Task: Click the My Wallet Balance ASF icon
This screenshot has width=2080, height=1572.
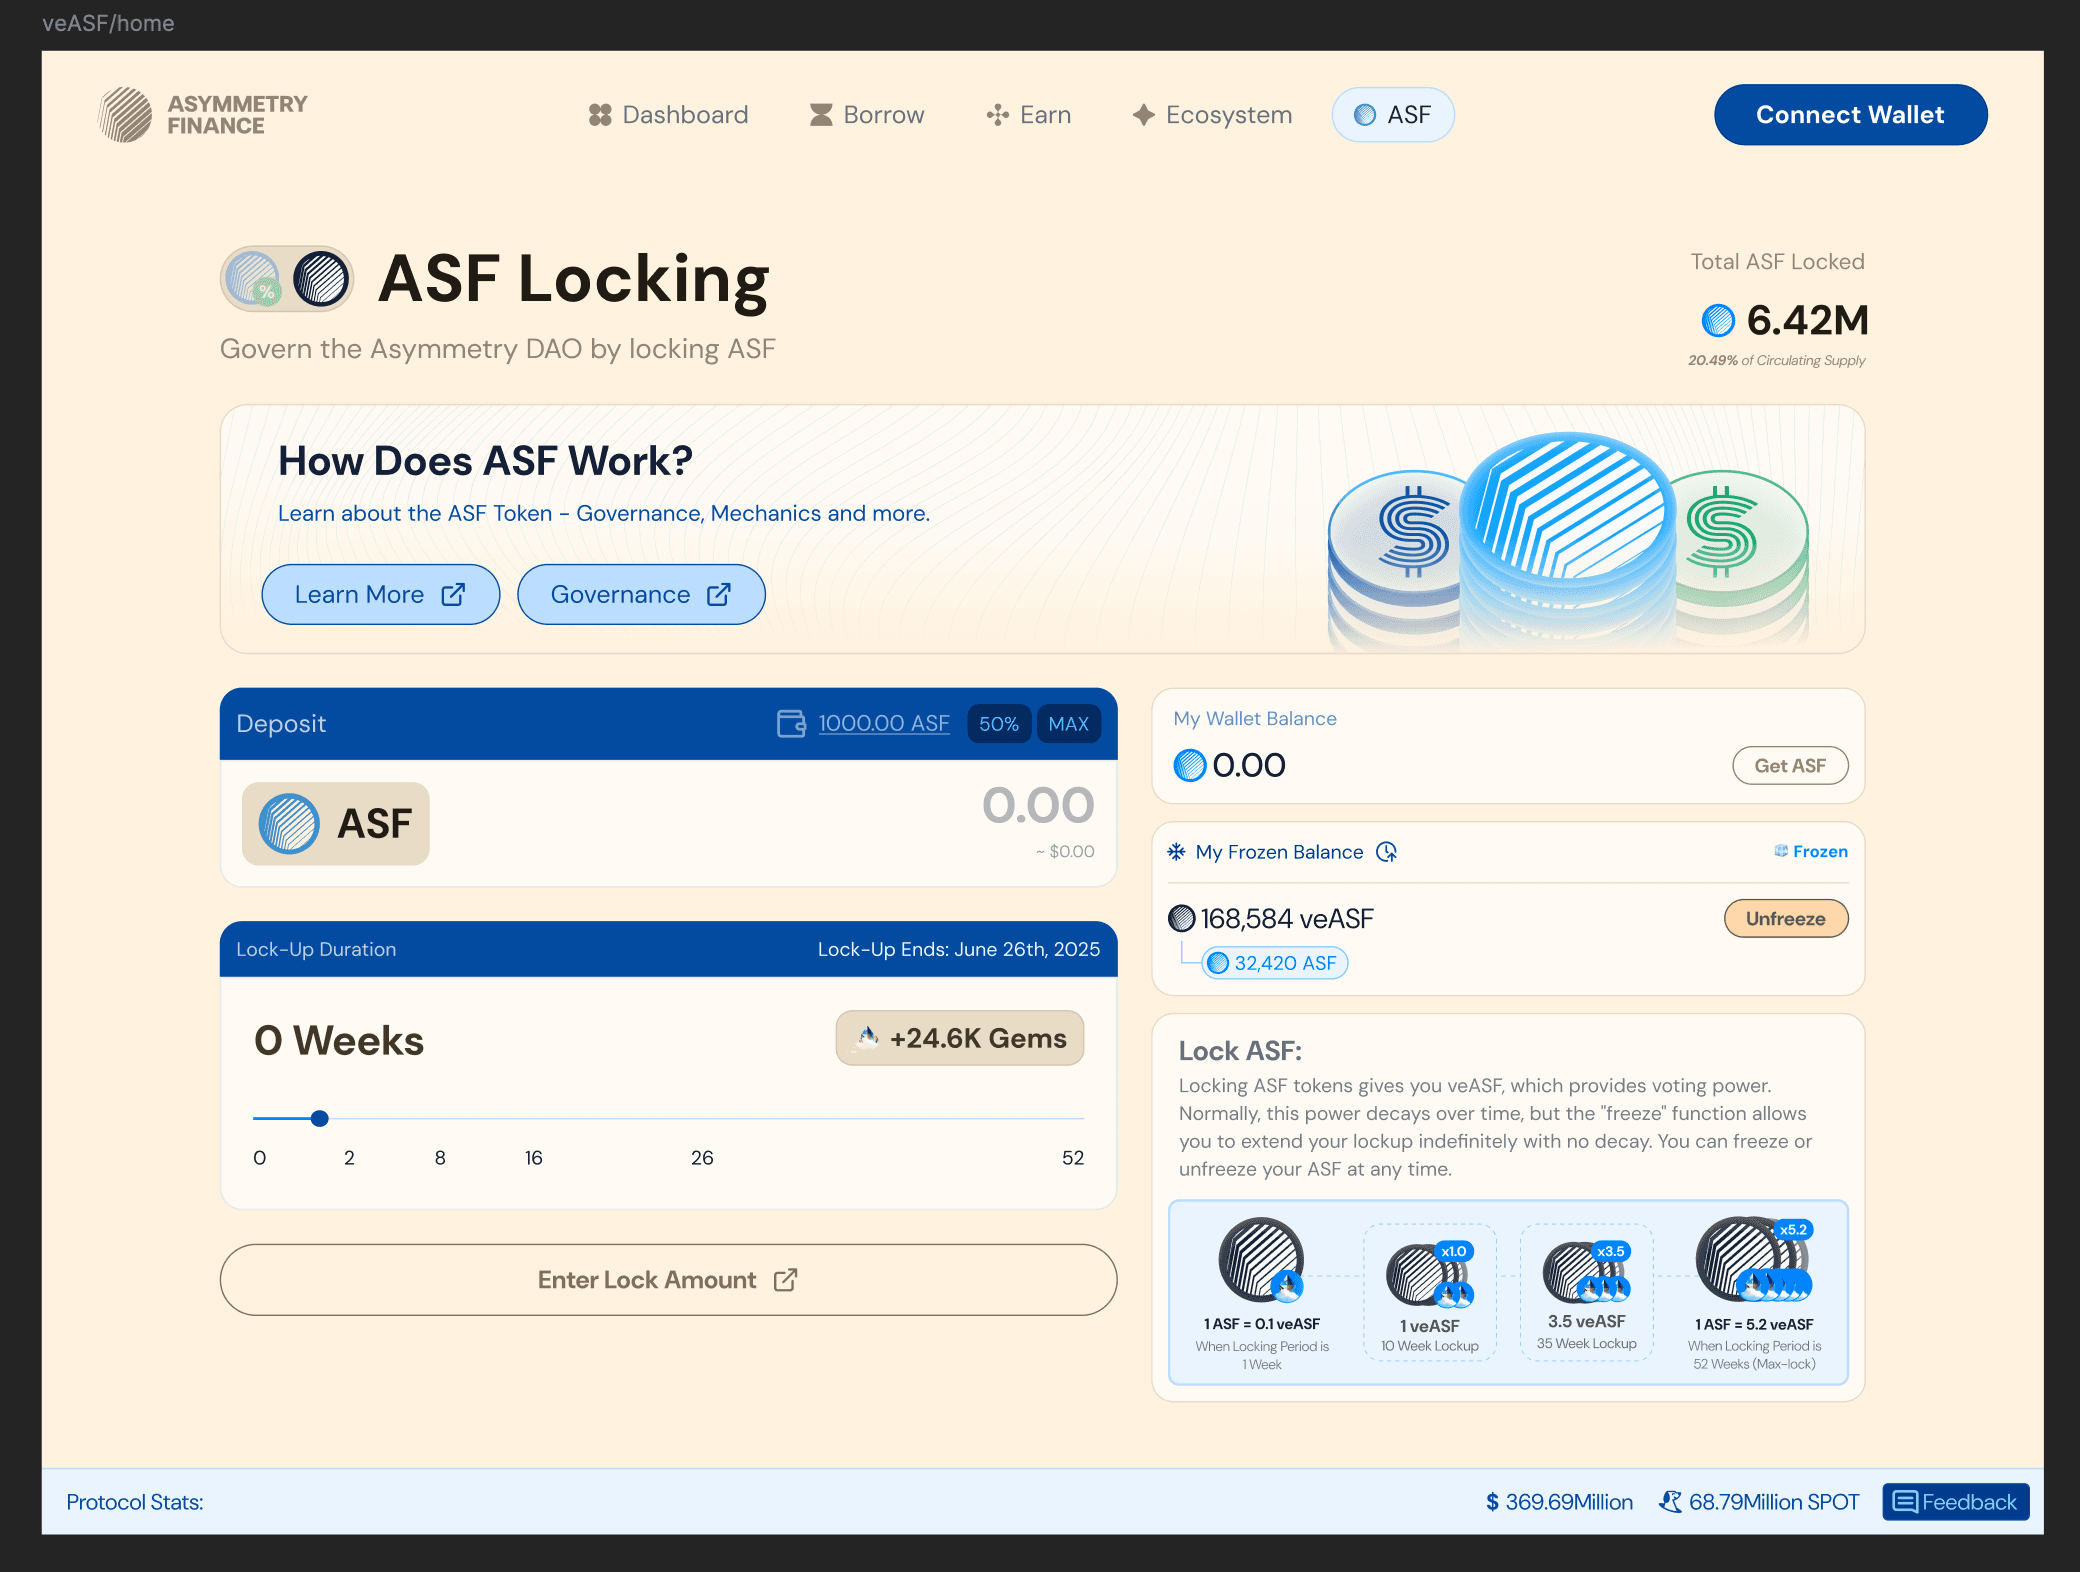Action: (1190, 766)
